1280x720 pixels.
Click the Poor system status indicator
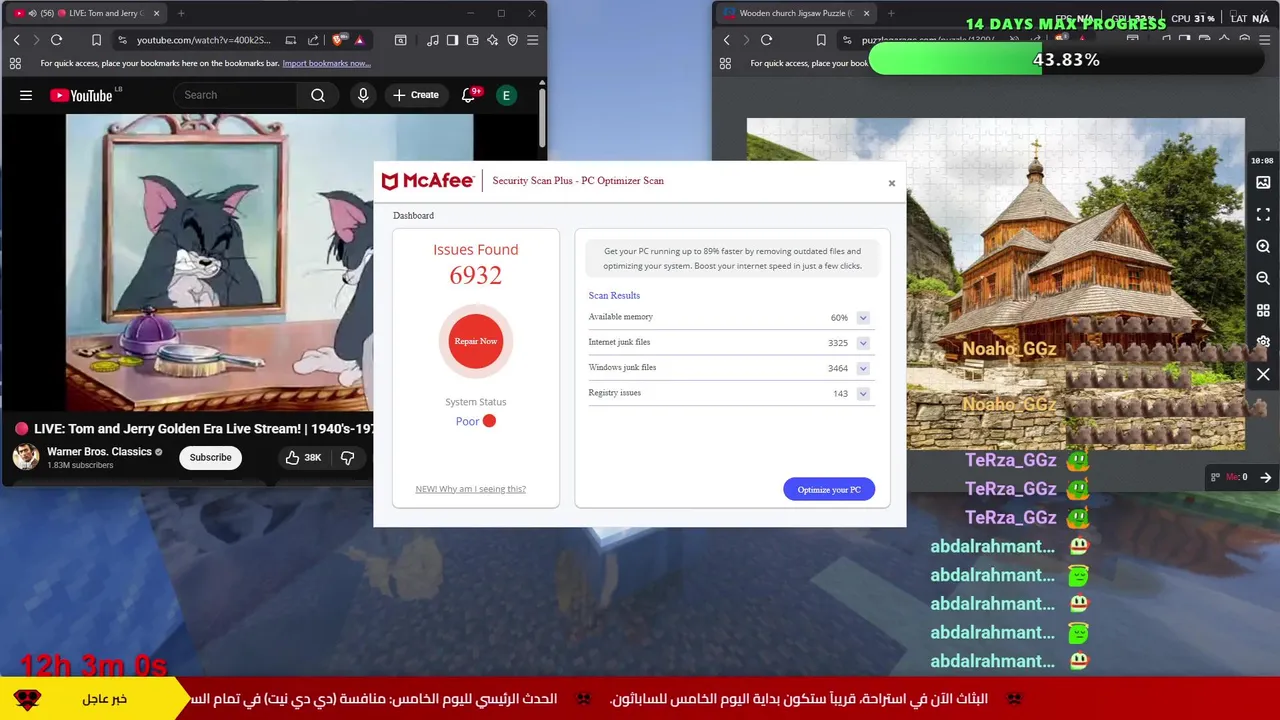click(x=476, y=421)
